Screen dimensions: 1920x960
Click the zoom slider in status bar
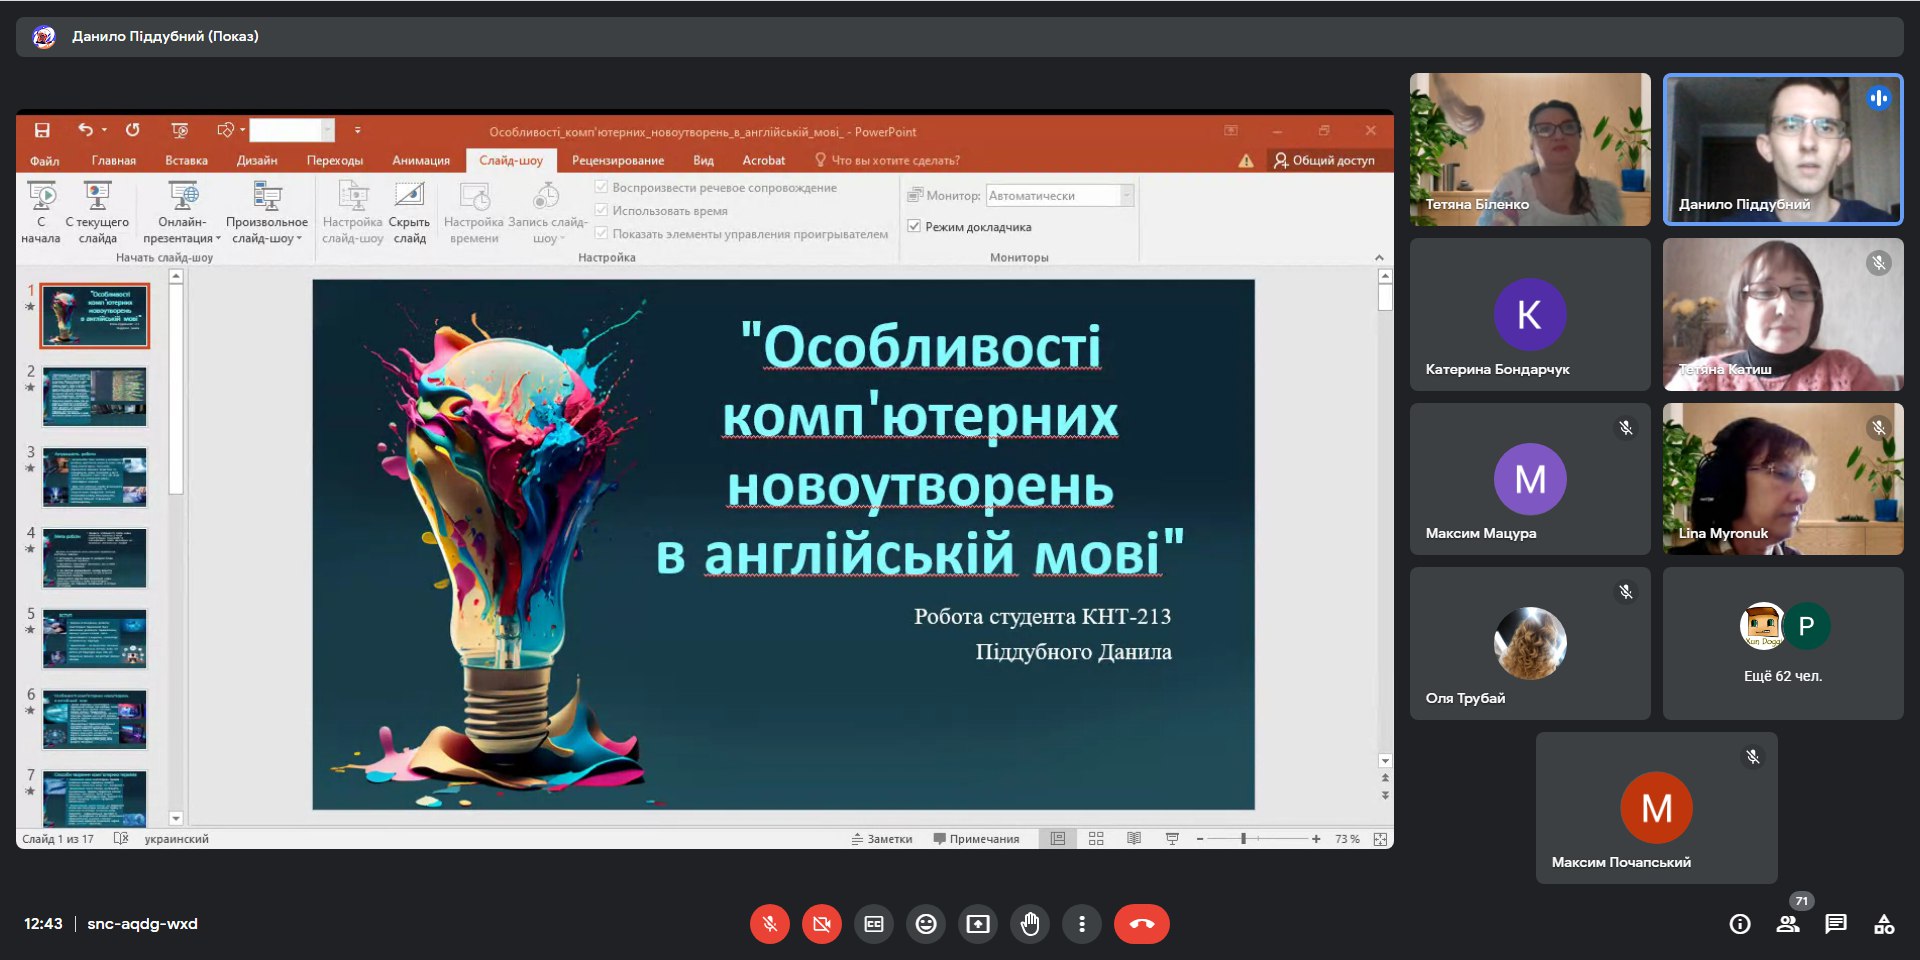[1244, 839]
